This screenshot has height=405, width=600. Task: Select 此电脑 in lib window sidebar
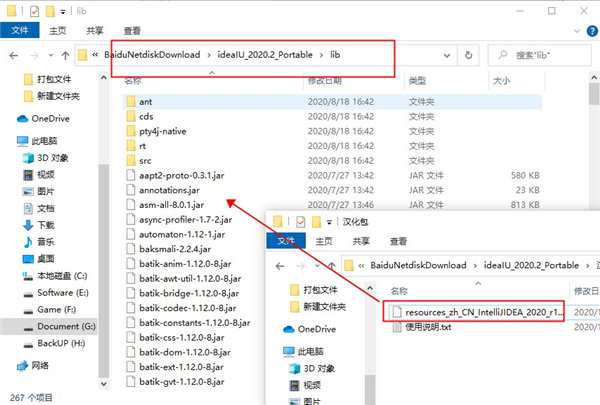(x=44, y=141)
